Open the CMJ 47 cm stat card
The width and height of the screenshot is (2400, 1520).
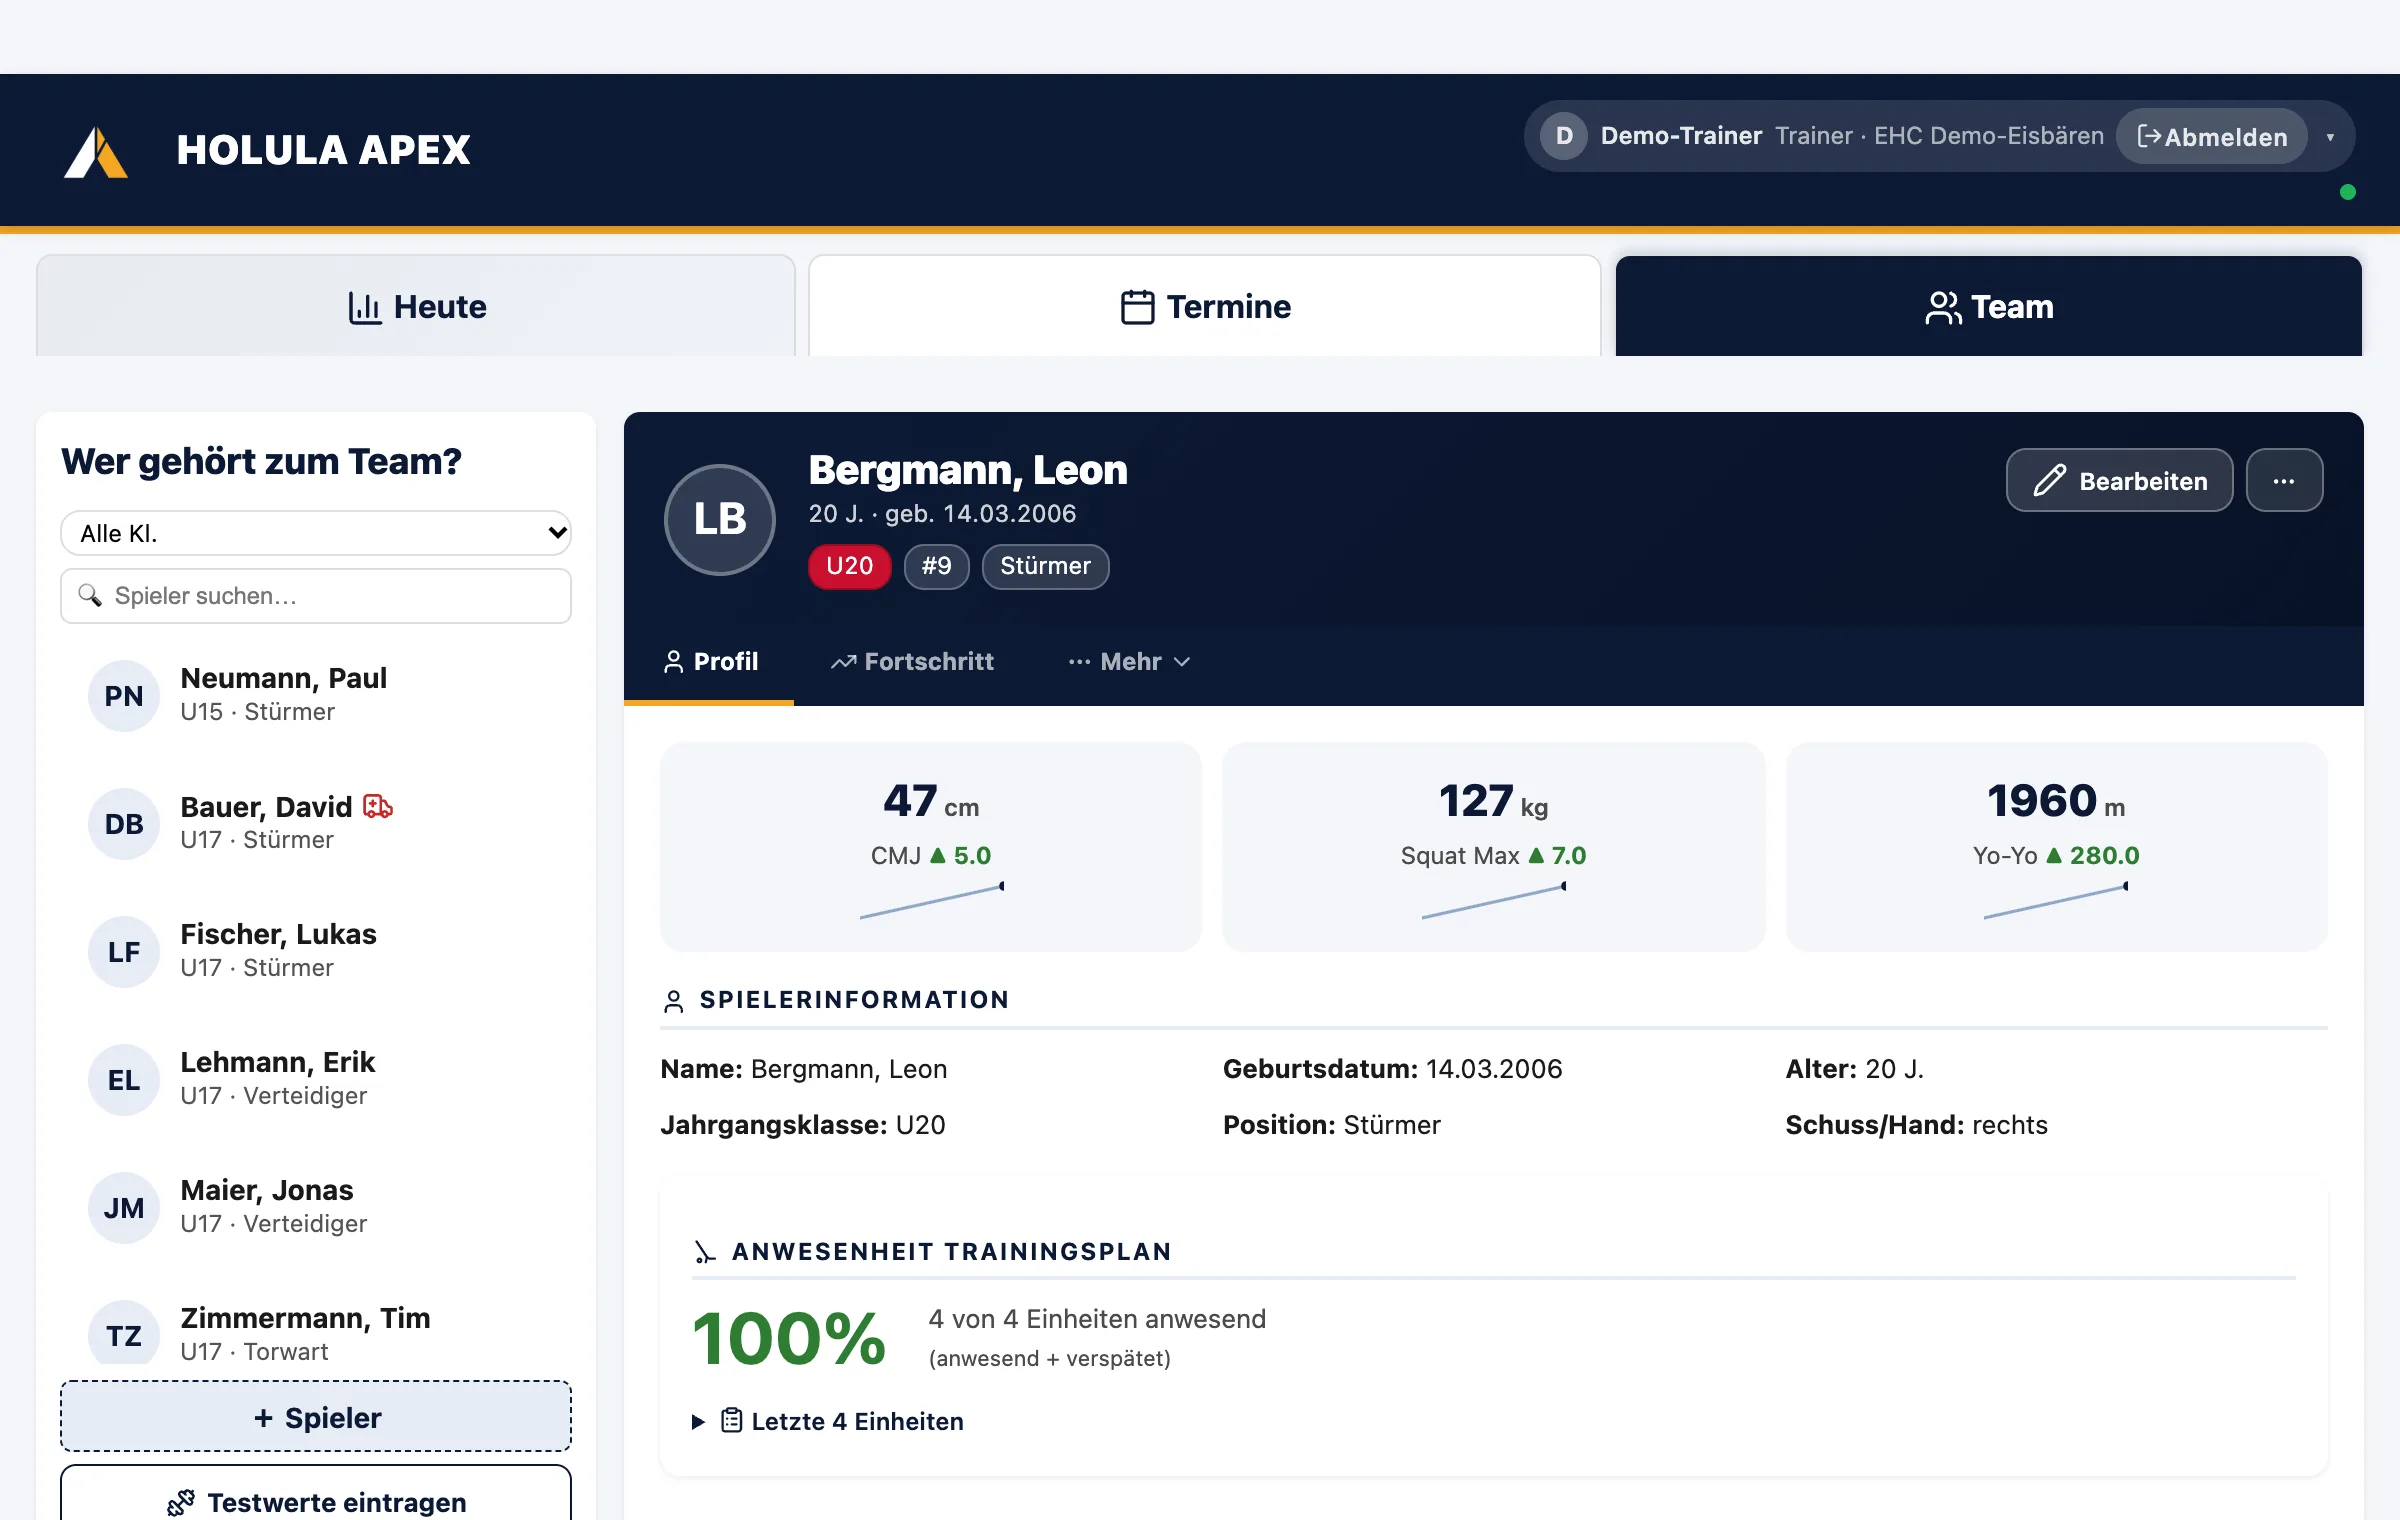[931, 847]
